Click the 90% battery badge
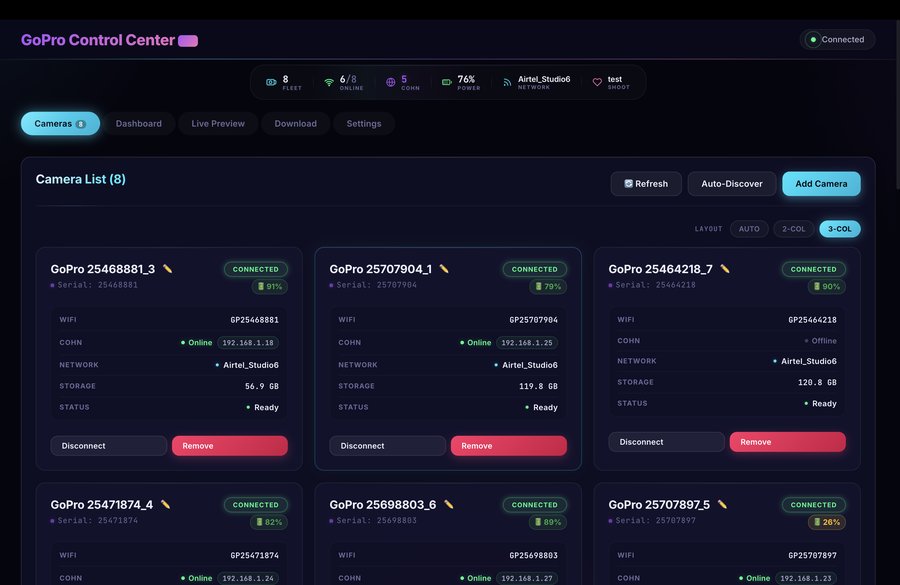 [827, 286]
